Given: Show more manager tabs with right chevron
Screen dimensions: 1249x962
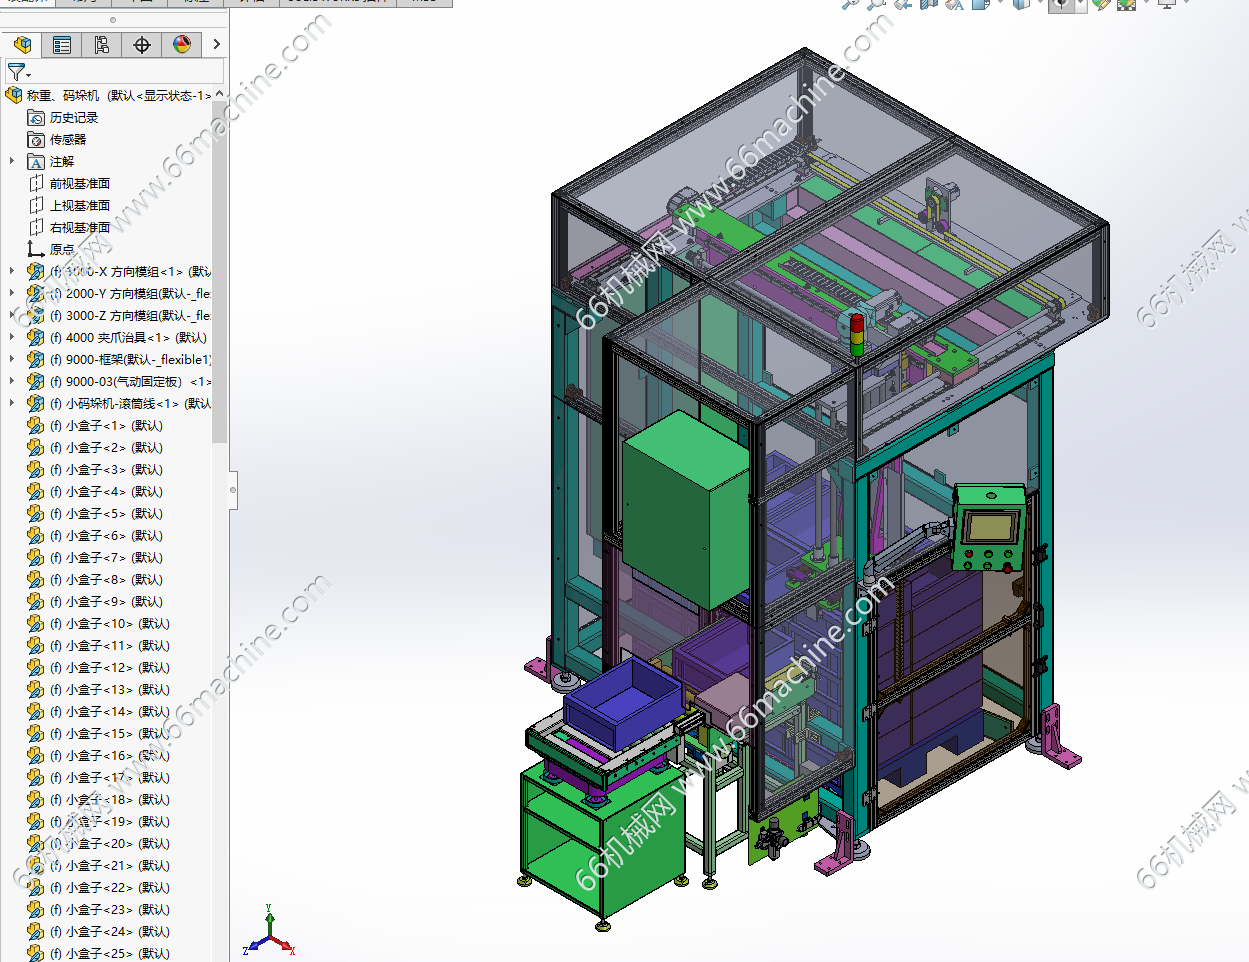Looking at the screenshot, I should (216, 45).
